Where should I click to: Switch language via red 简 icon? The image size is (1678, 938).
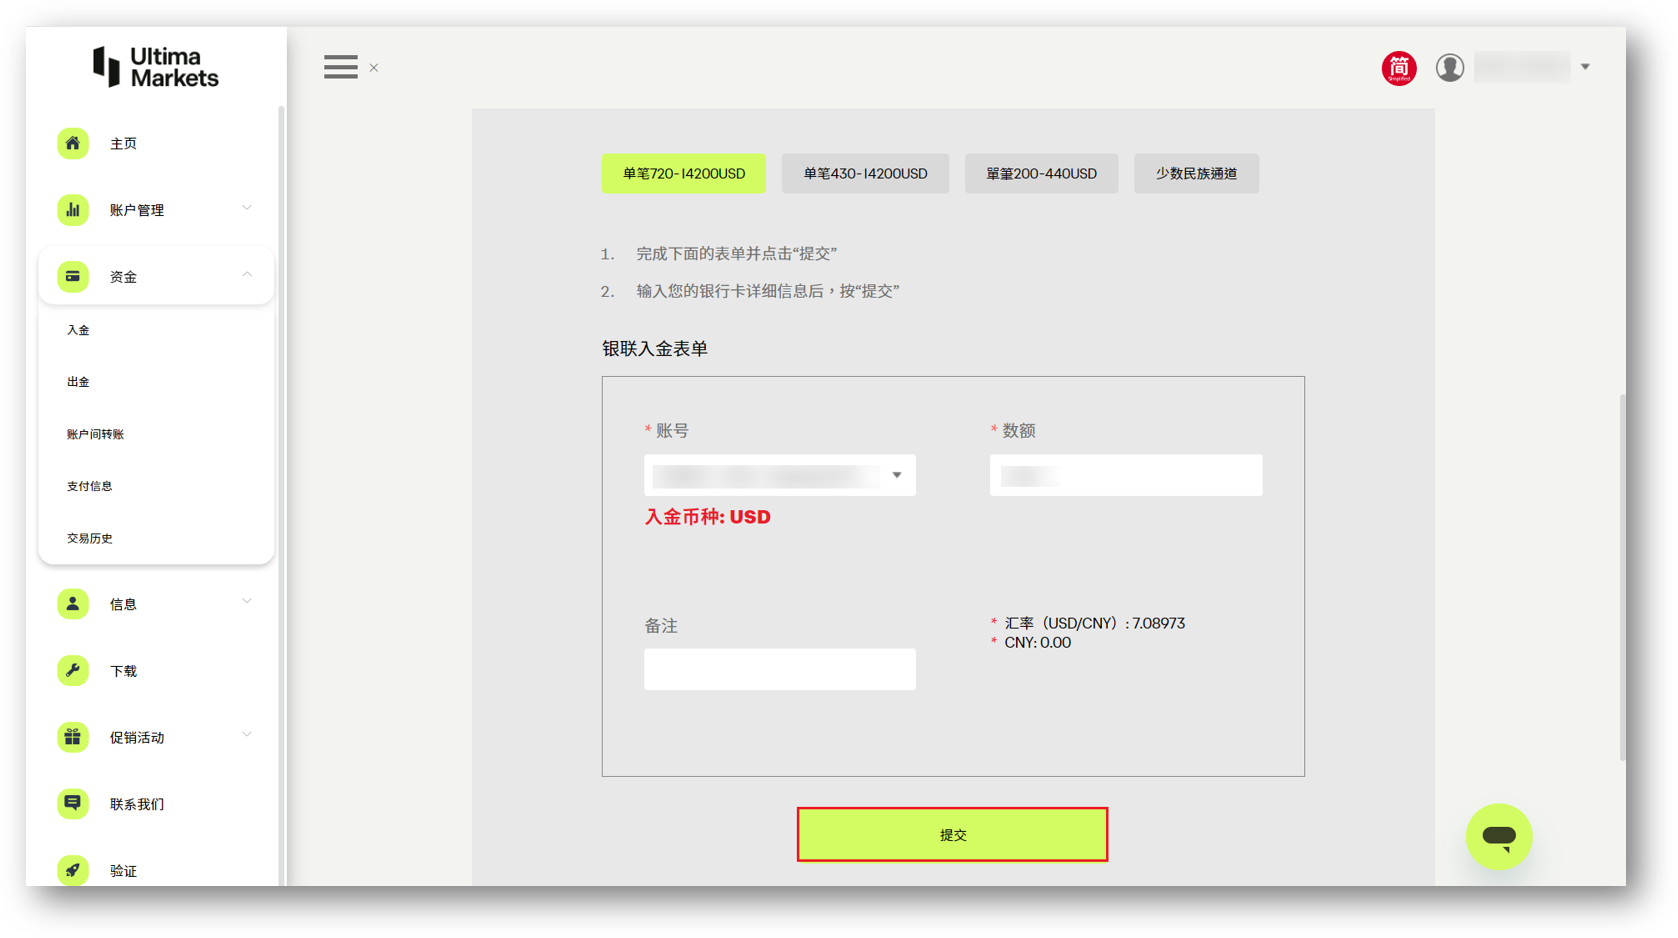[x=1399, y=68]
